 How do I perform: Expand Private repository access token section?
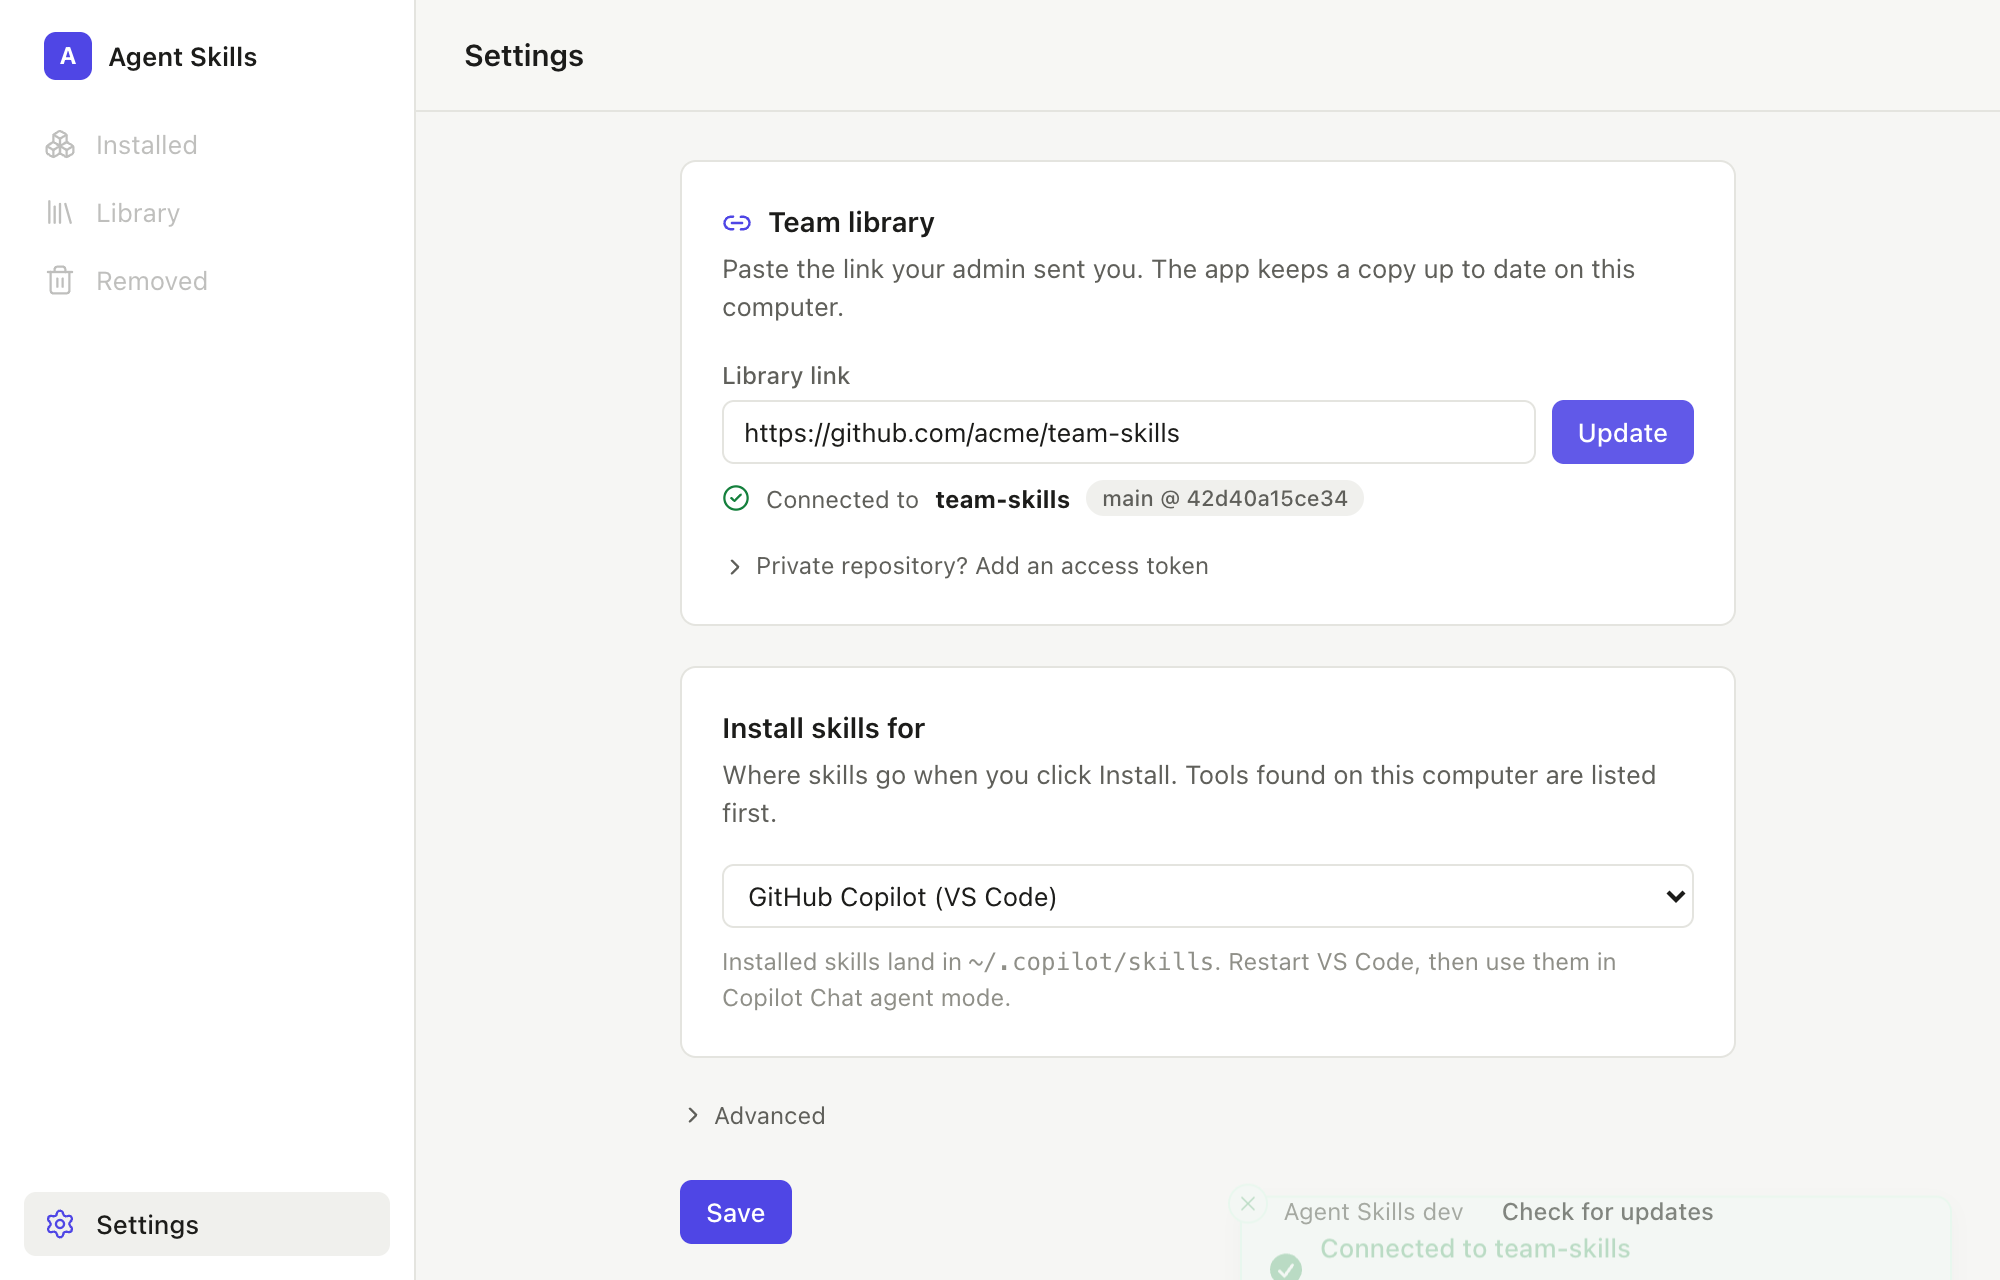pos(967,566)
